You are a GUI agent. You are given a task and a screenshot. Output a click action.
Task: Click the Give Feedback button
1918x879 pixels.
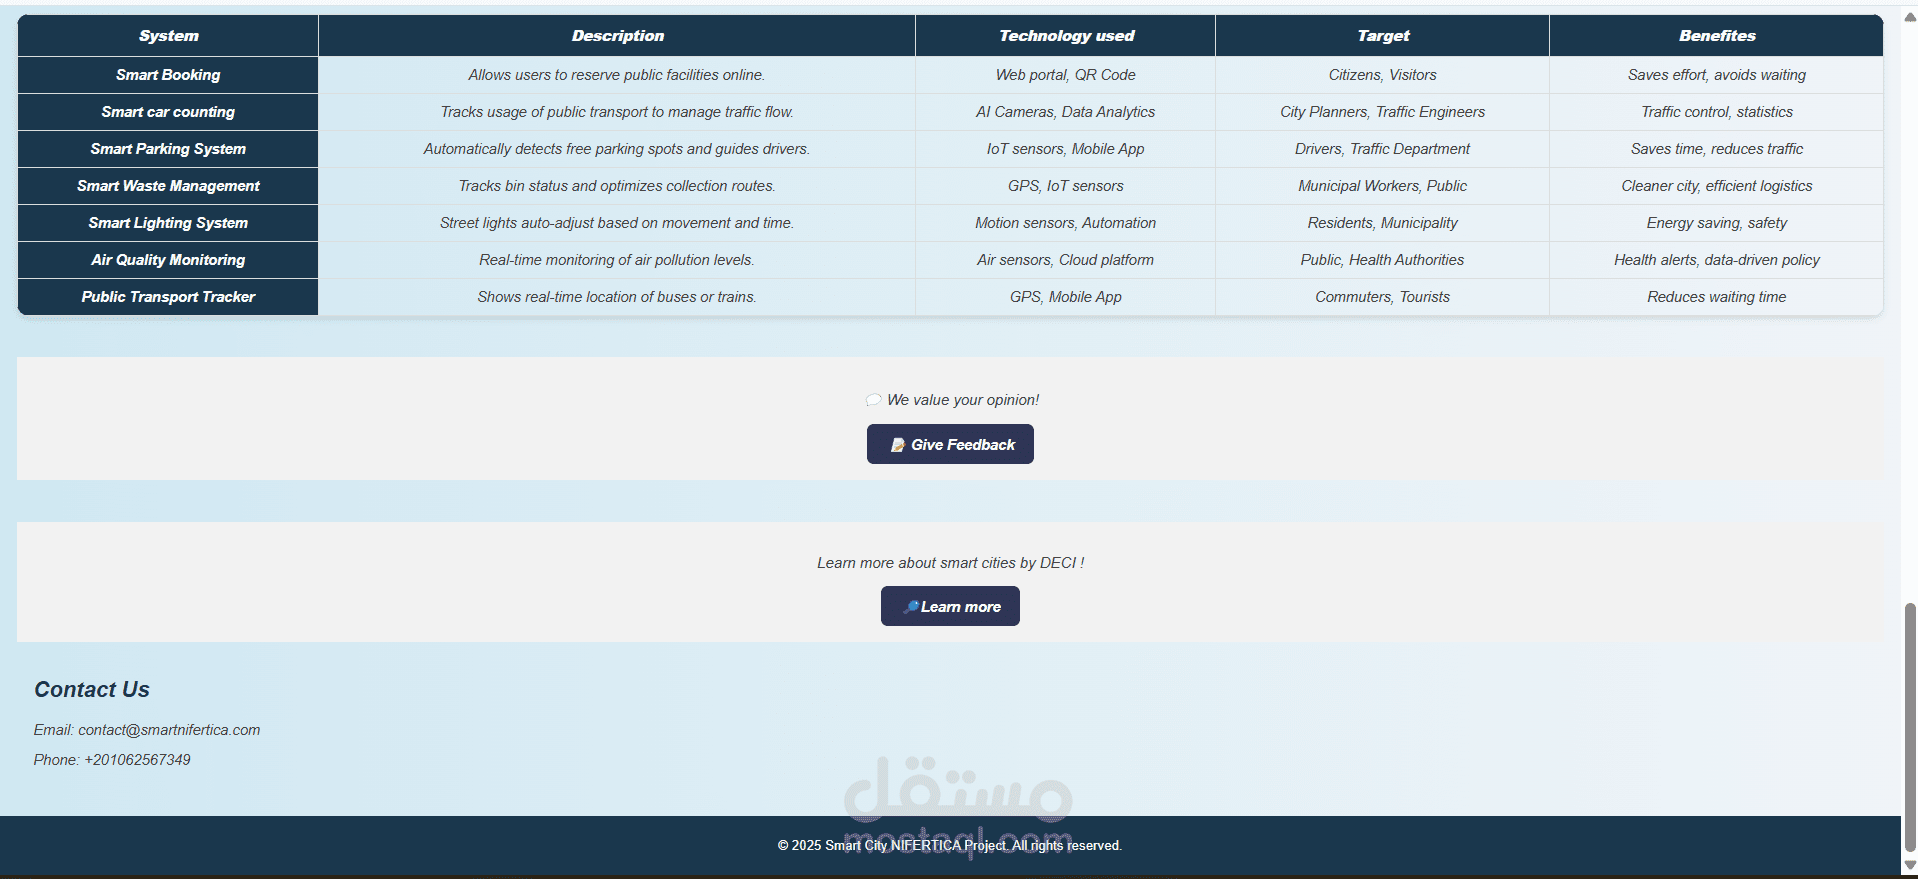(950, 444)
